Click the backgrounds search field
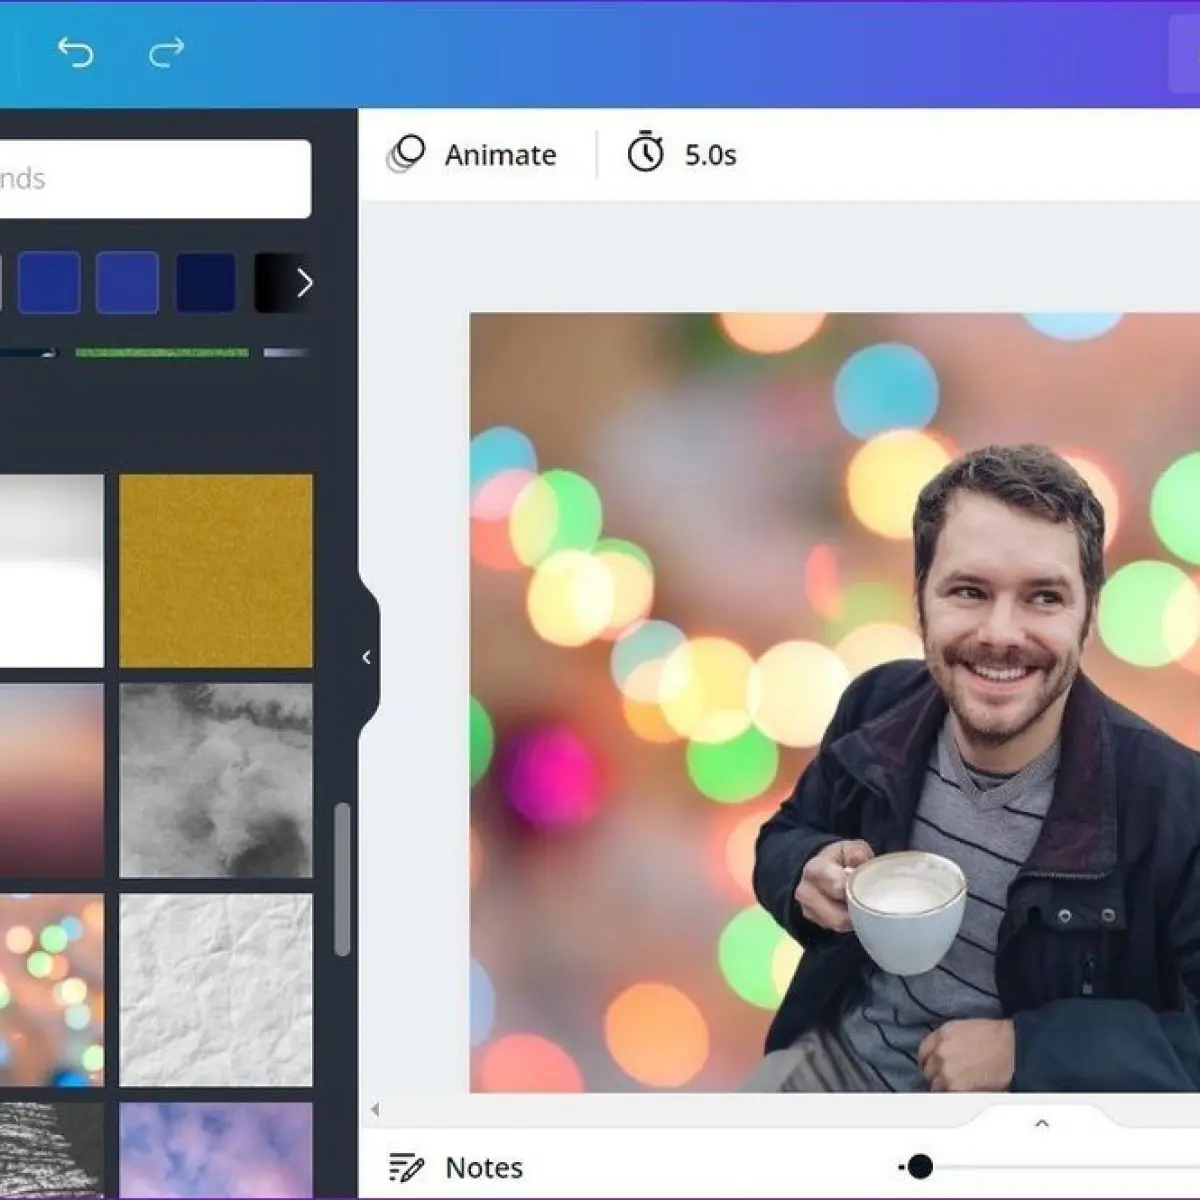The image size is (1200, 1200). click(x=155, y=178)
